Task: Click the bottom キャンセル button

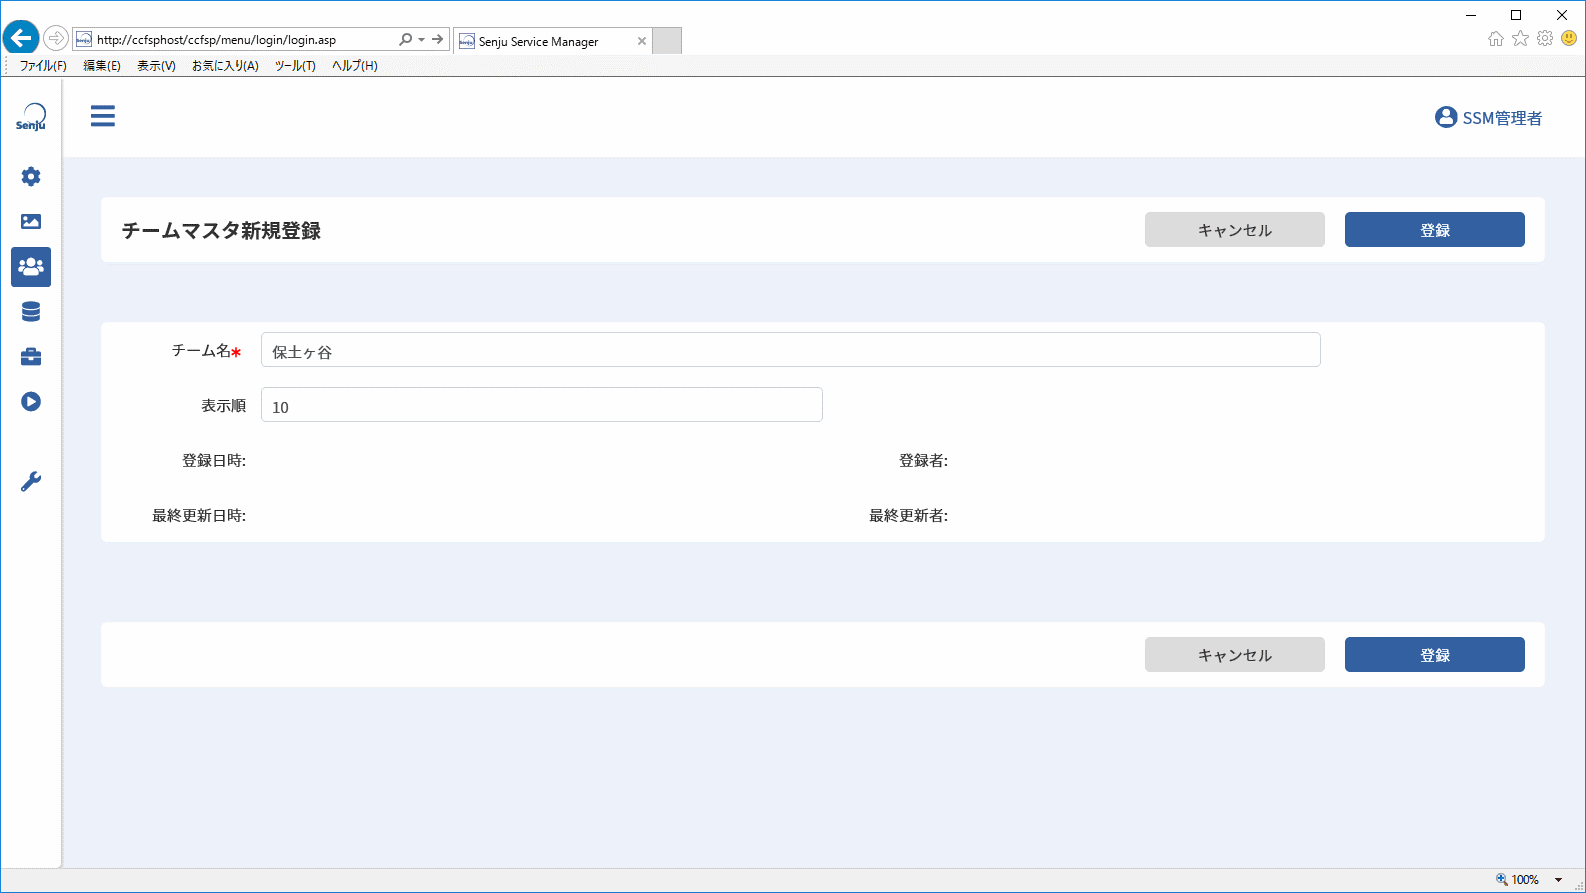Action: (1235, 654)
